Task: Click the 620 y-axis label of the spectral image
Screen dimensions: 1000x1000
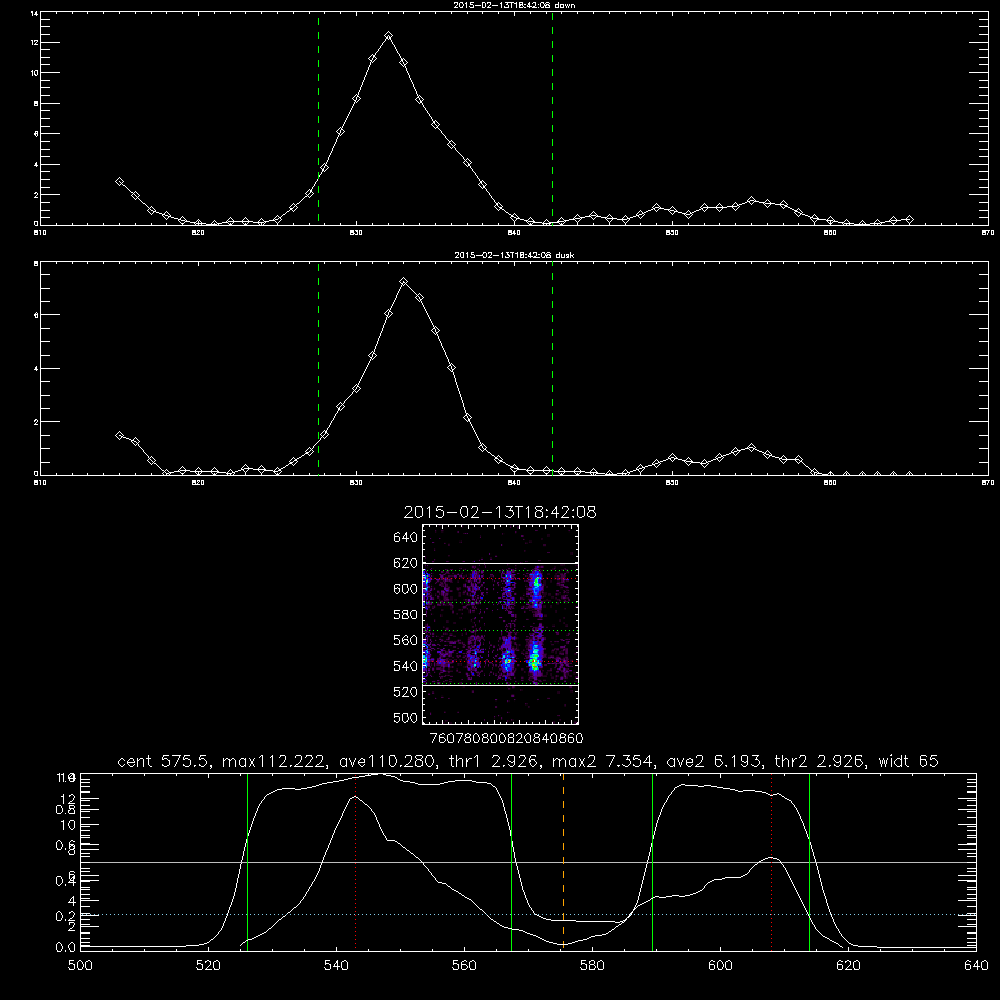Action: [405, 563]
